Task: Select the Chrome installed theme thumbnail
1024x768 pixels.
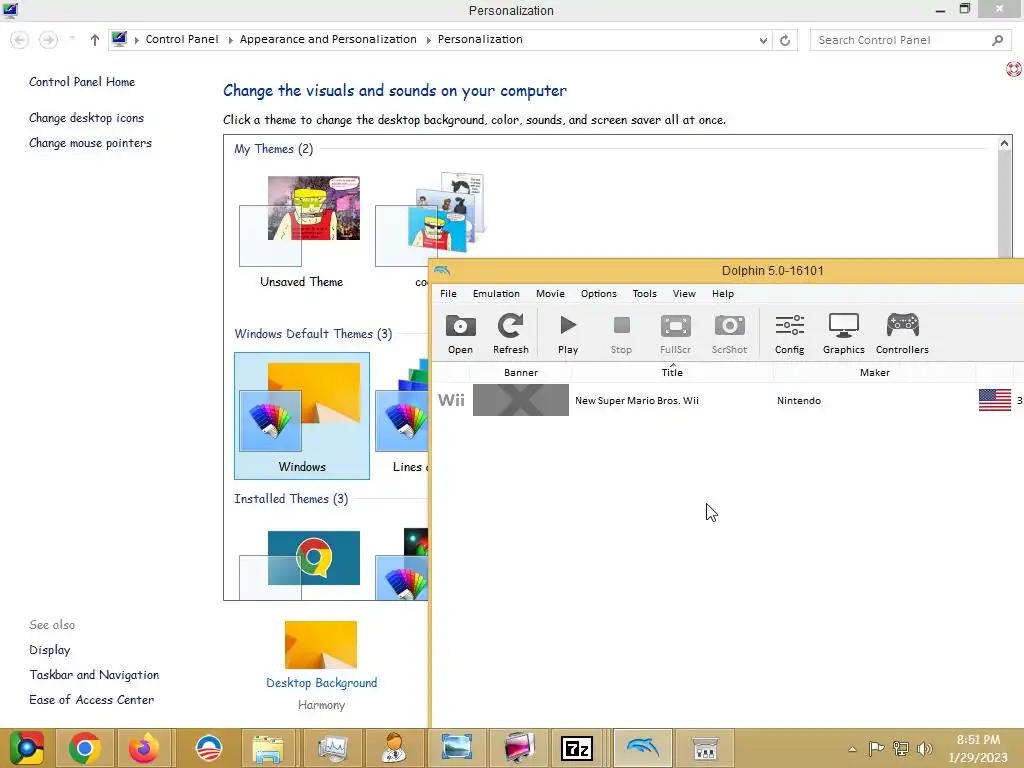Action: pyautogui.click(x=301, y=565)
